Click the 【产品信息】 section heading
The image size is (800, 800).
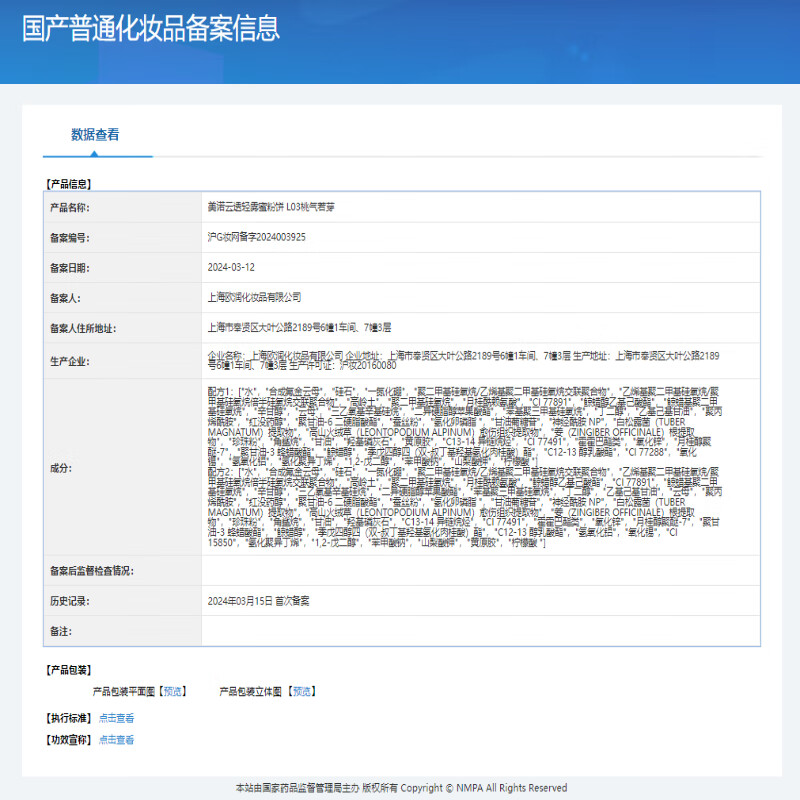[69, 184]
